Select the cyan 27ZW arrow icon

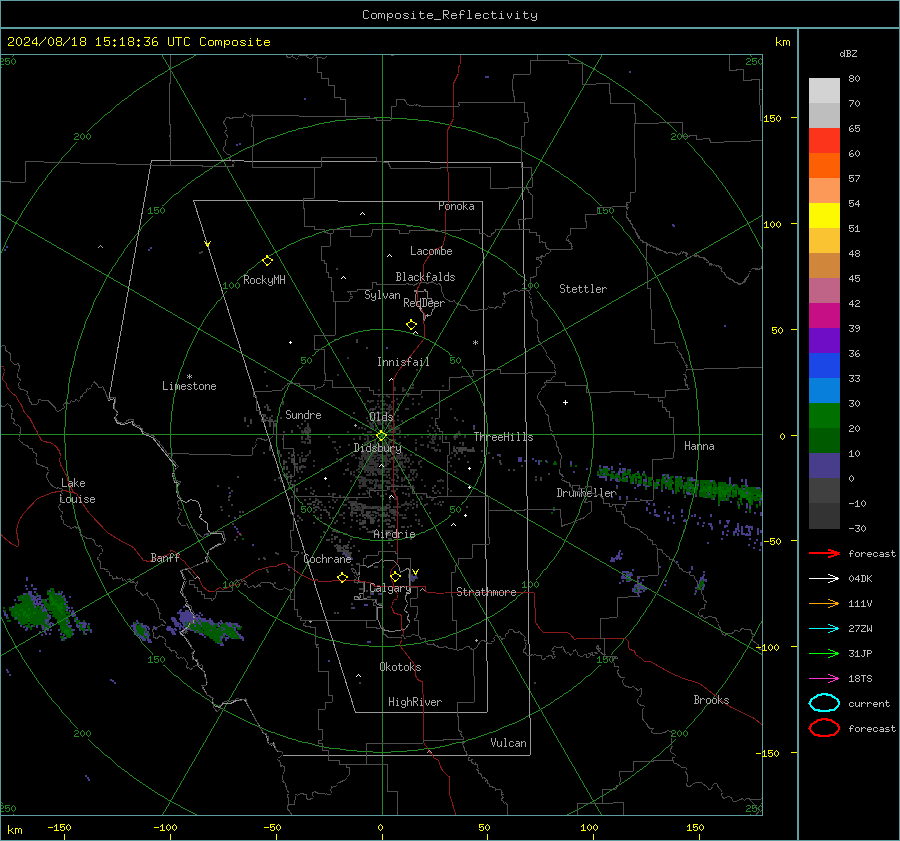[824, 629]
